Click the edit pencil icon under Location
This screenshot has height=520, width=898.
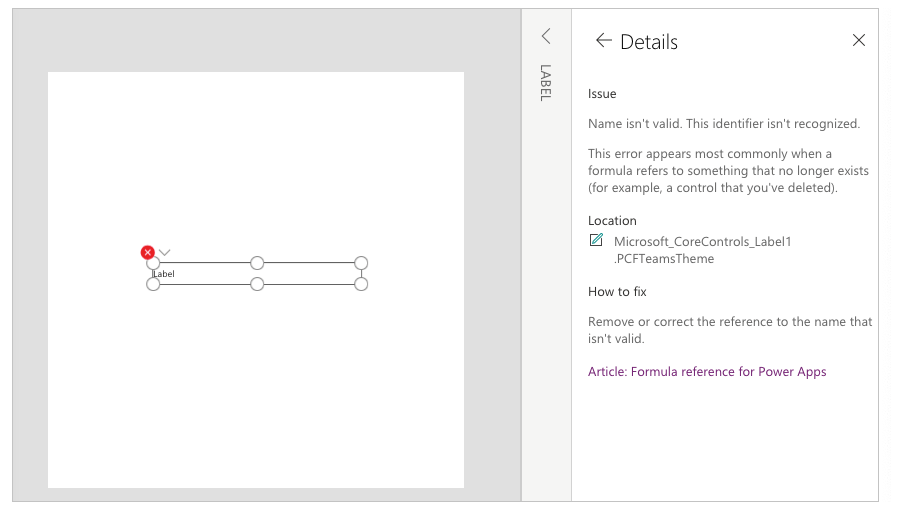pyautogui.click(x=596, y=240)
